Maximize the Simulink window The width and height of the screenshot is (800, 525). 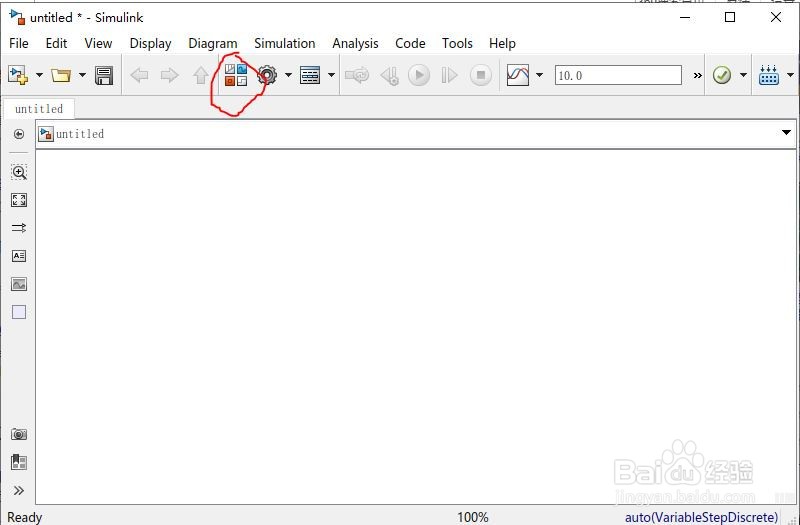pyautogui.click(x=730, y=17)
